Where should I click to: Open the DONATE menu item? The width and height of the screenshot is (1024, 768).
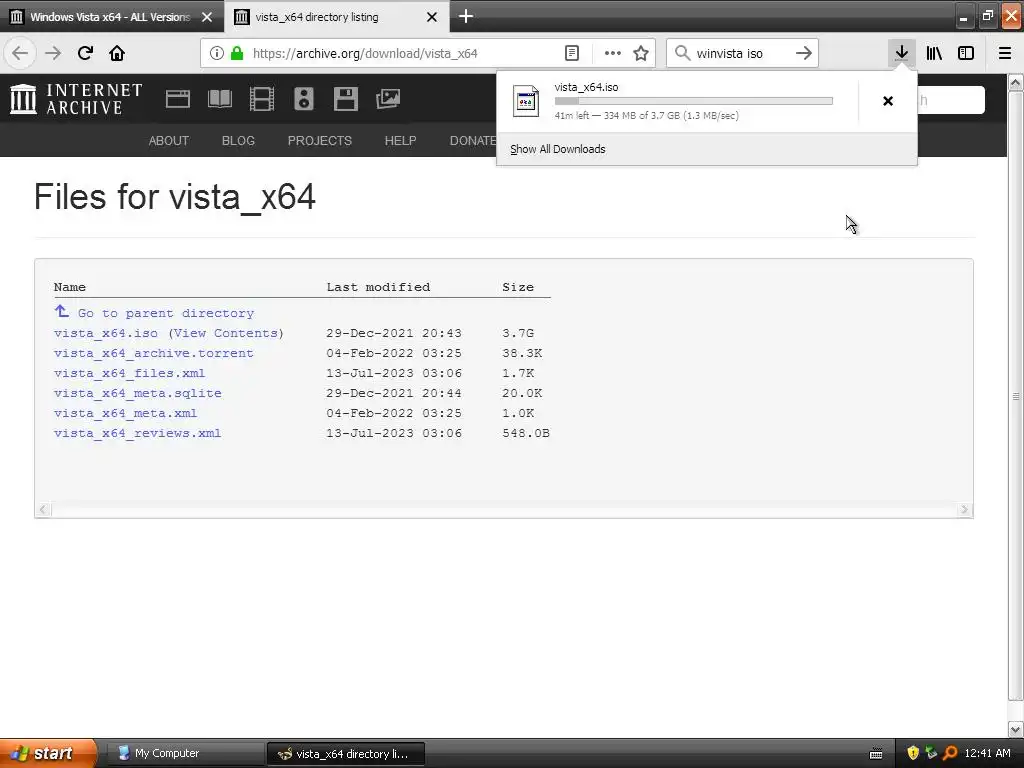click(x=473, y=140)
